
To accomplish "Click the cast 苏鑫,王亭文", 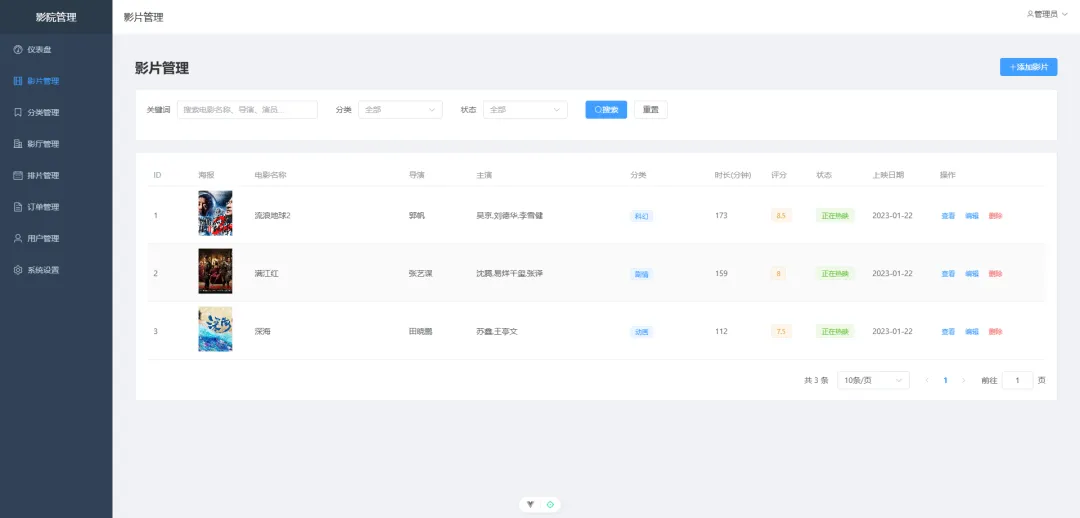I will tap(497, 331).
